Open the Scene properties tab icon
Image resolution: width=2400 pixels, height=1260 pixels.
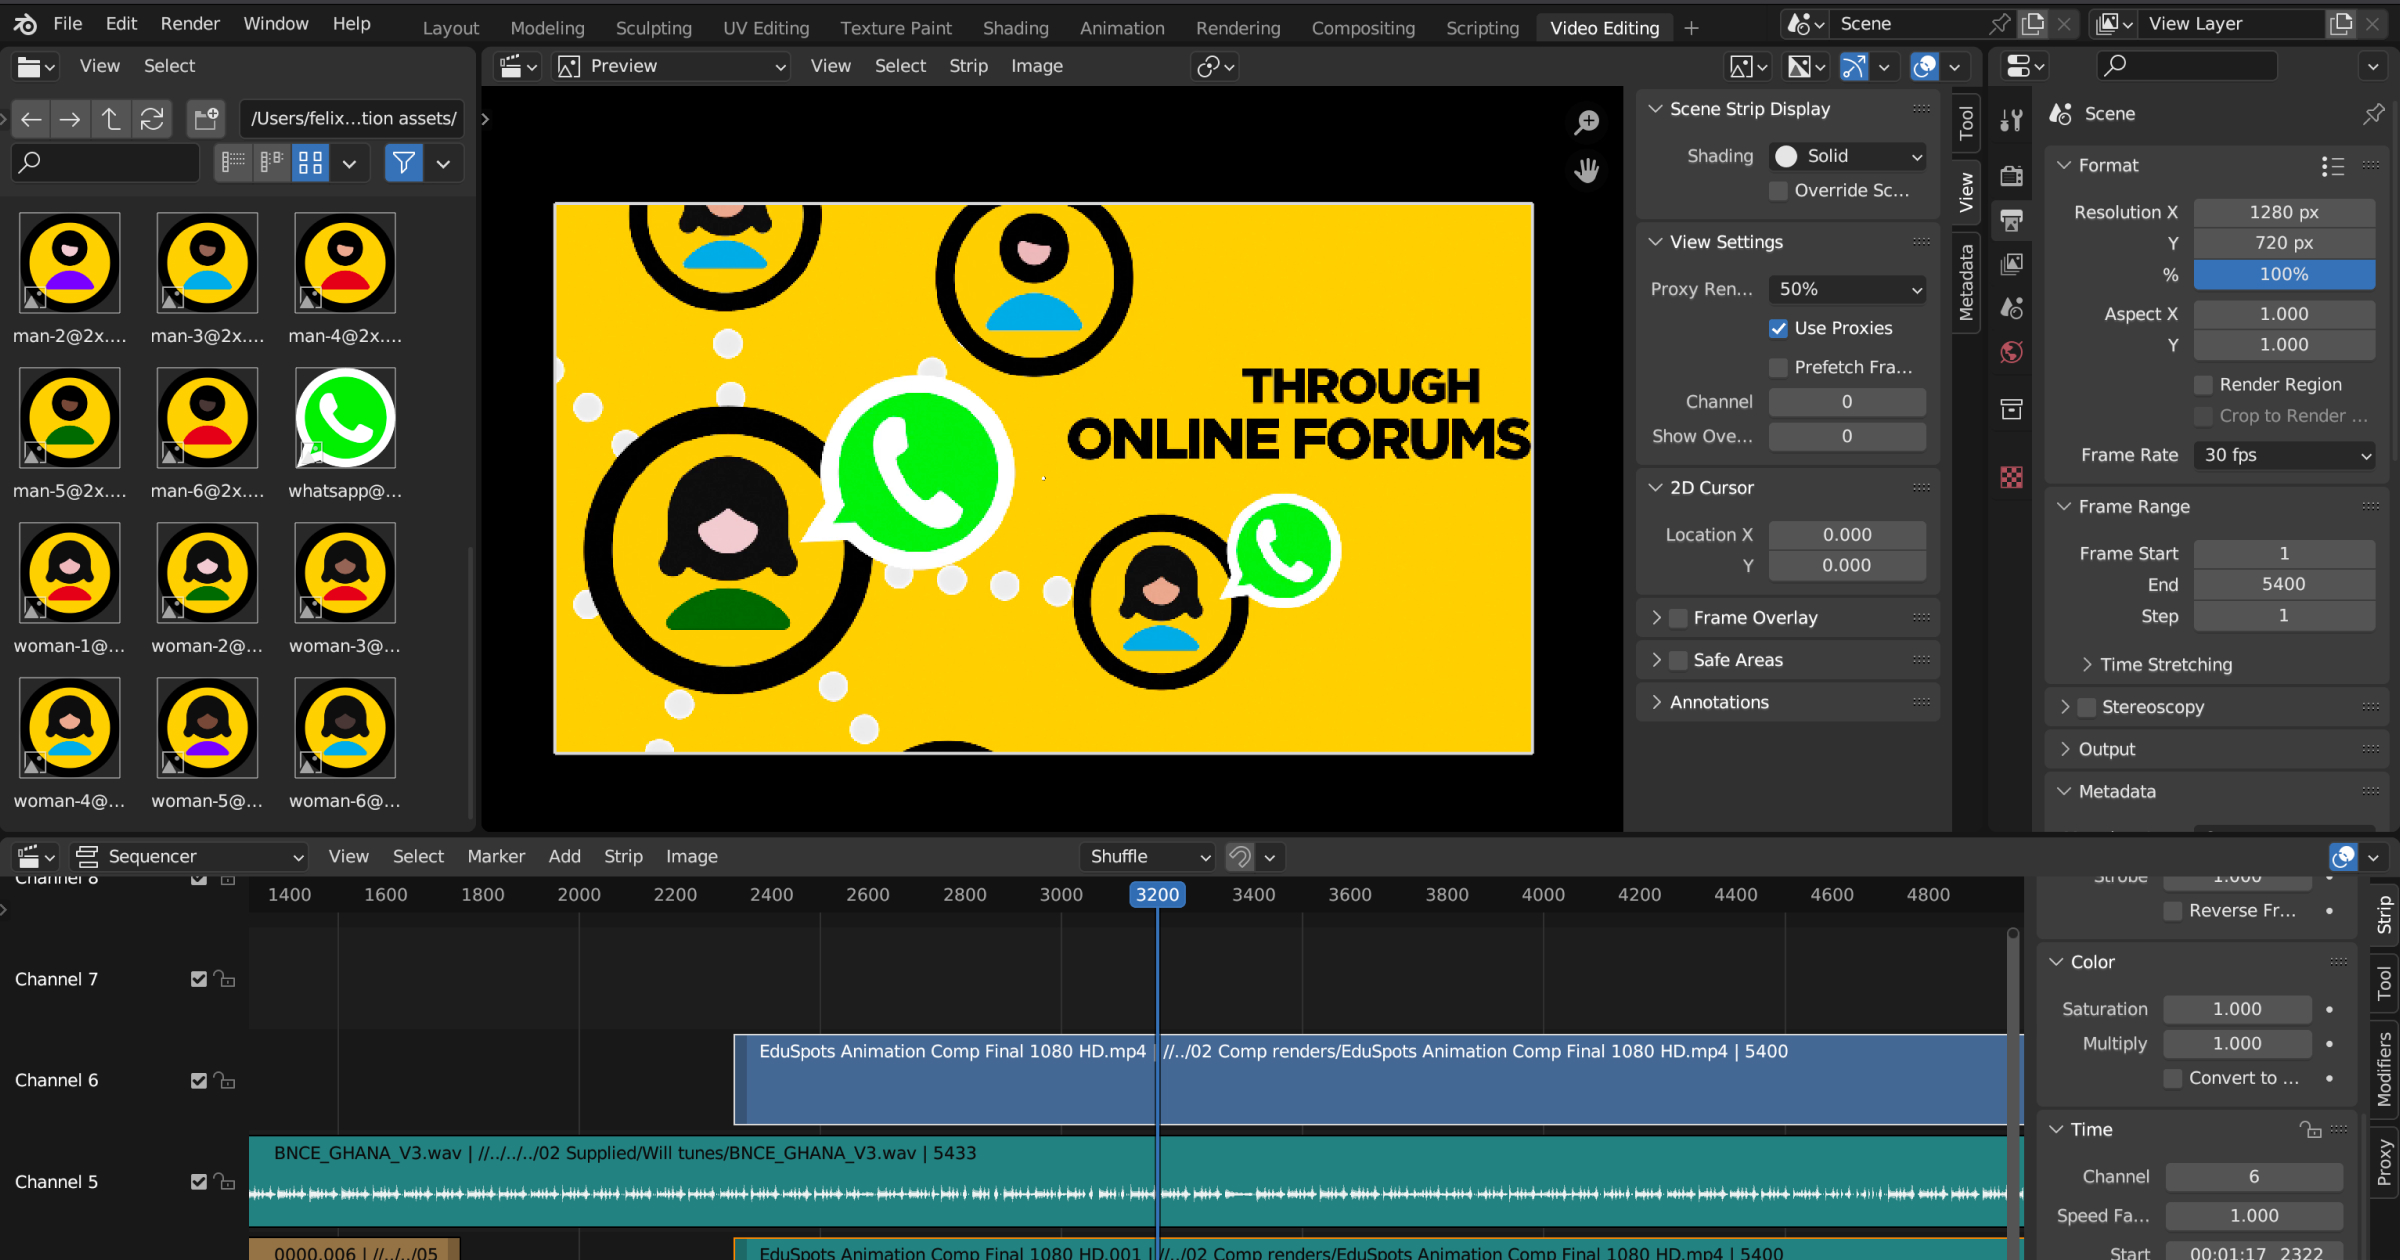pos(2012,308)
